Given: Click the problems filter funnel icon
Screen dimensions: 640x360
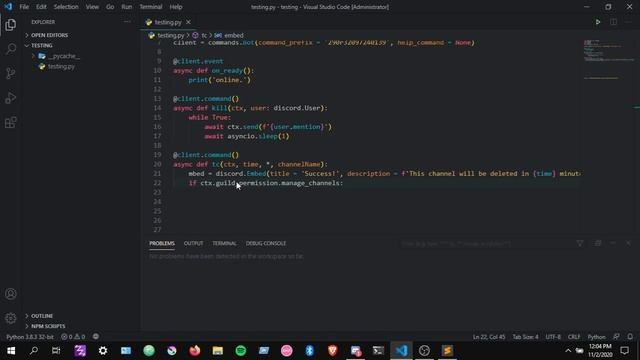Looking at the screenshot, I should coord(580,243).
